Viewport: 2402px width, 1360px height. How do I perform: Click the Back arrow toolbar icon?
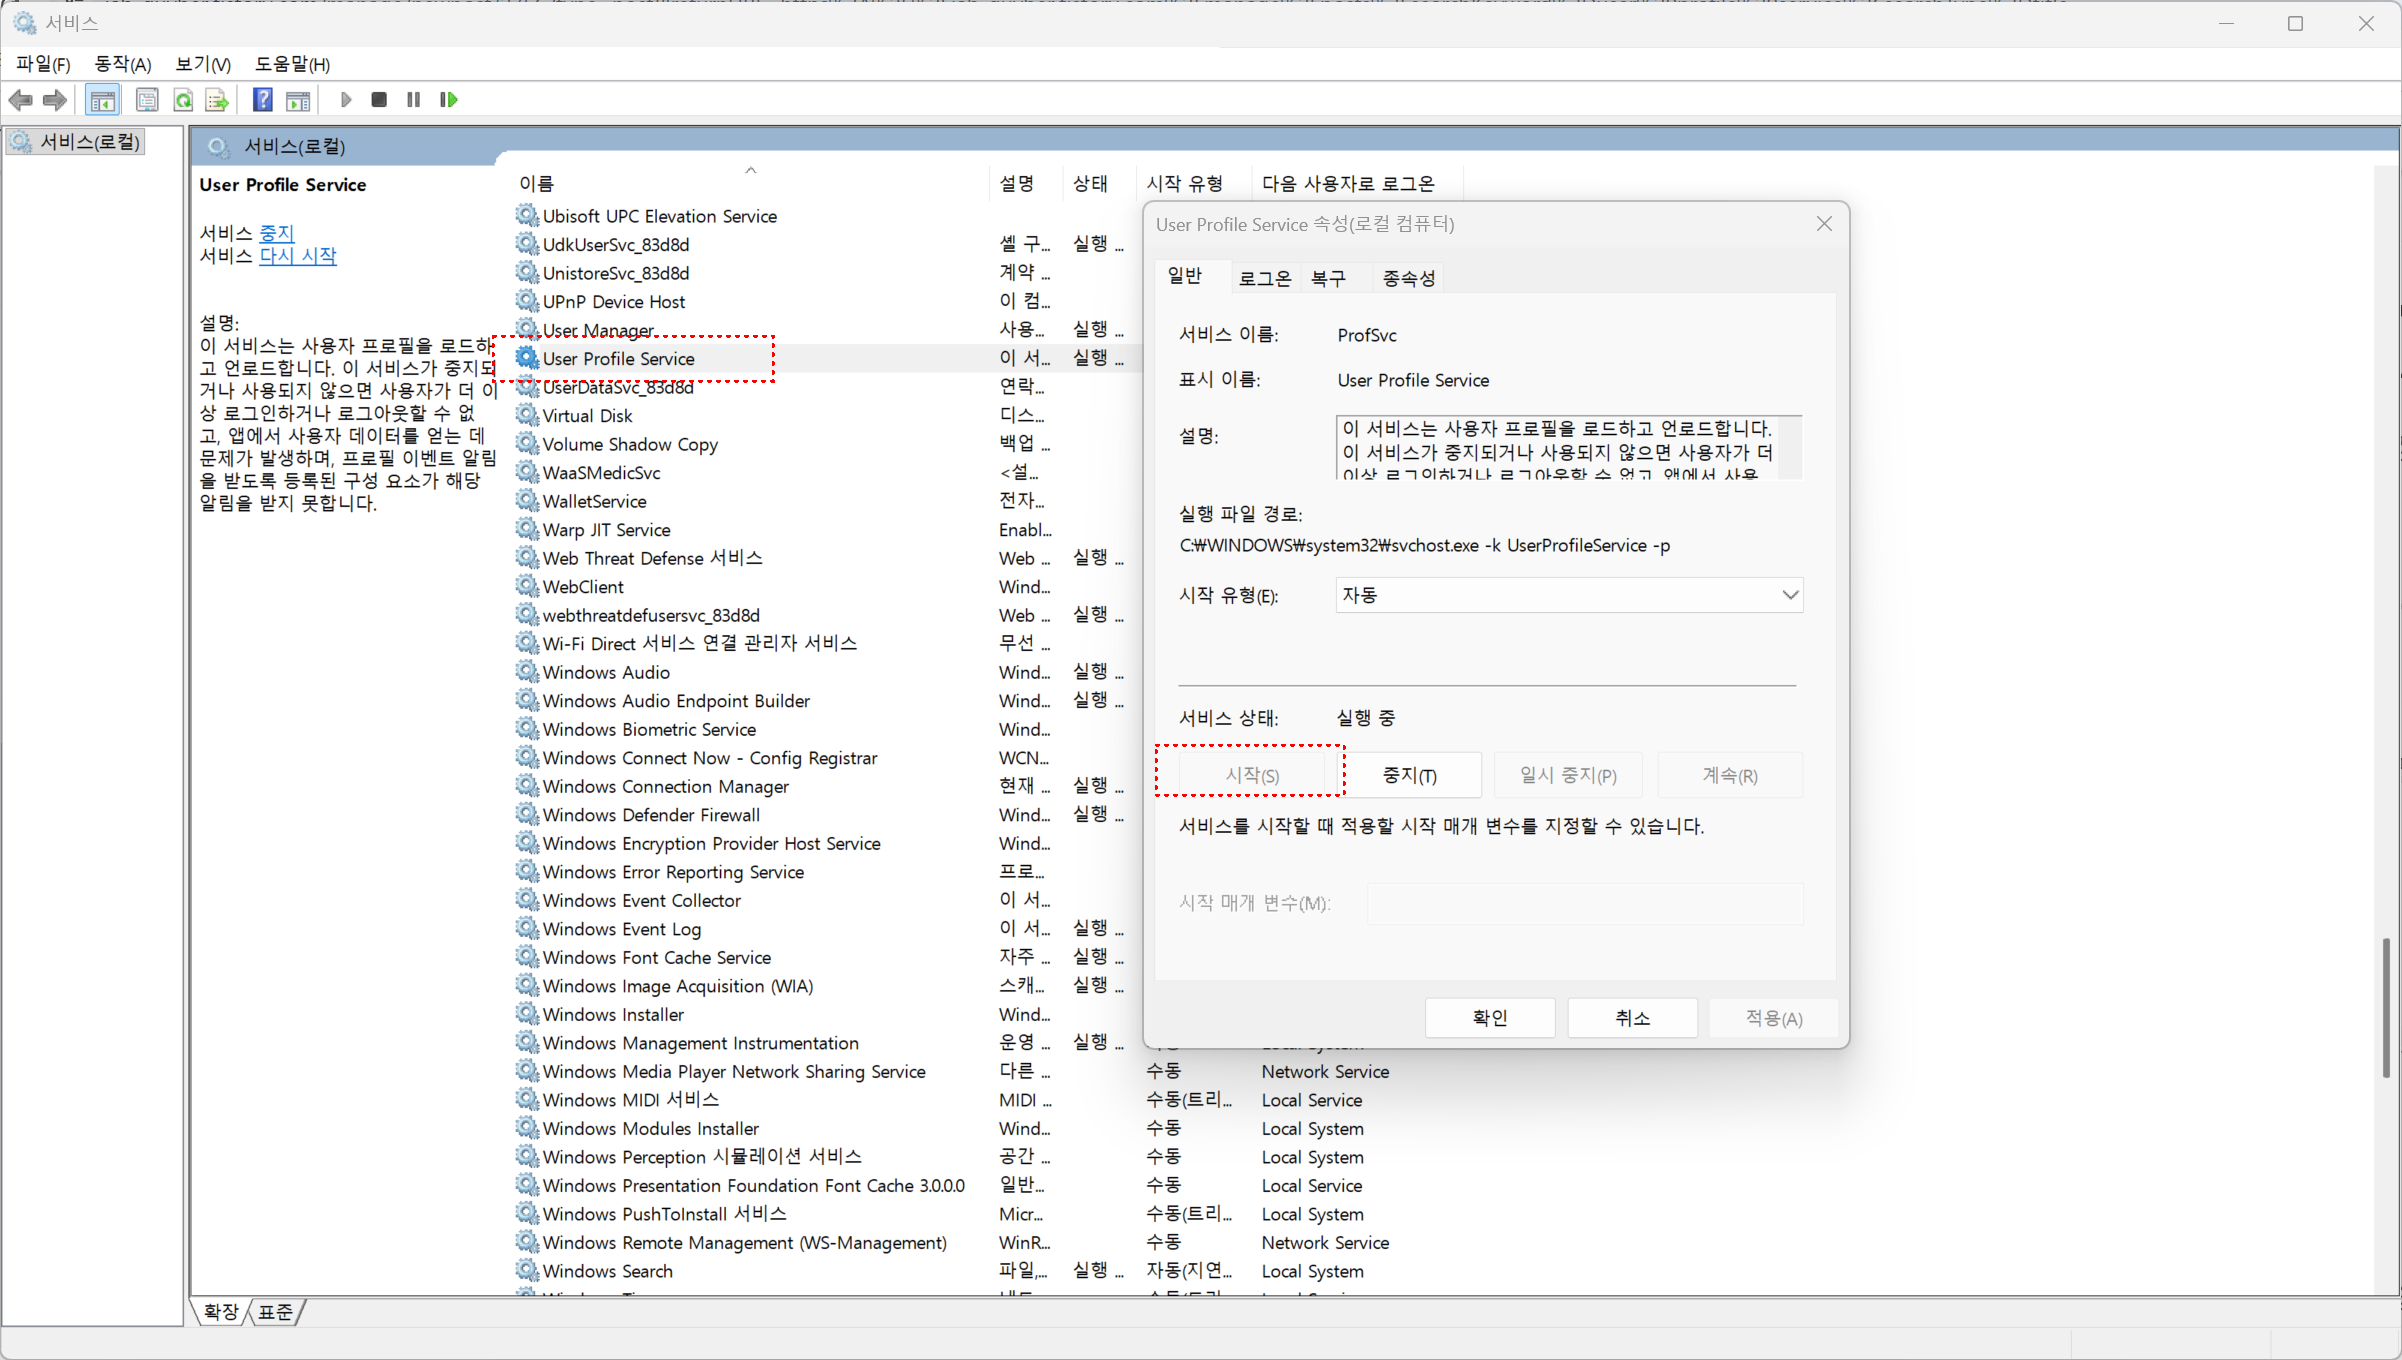pos(20,100)
